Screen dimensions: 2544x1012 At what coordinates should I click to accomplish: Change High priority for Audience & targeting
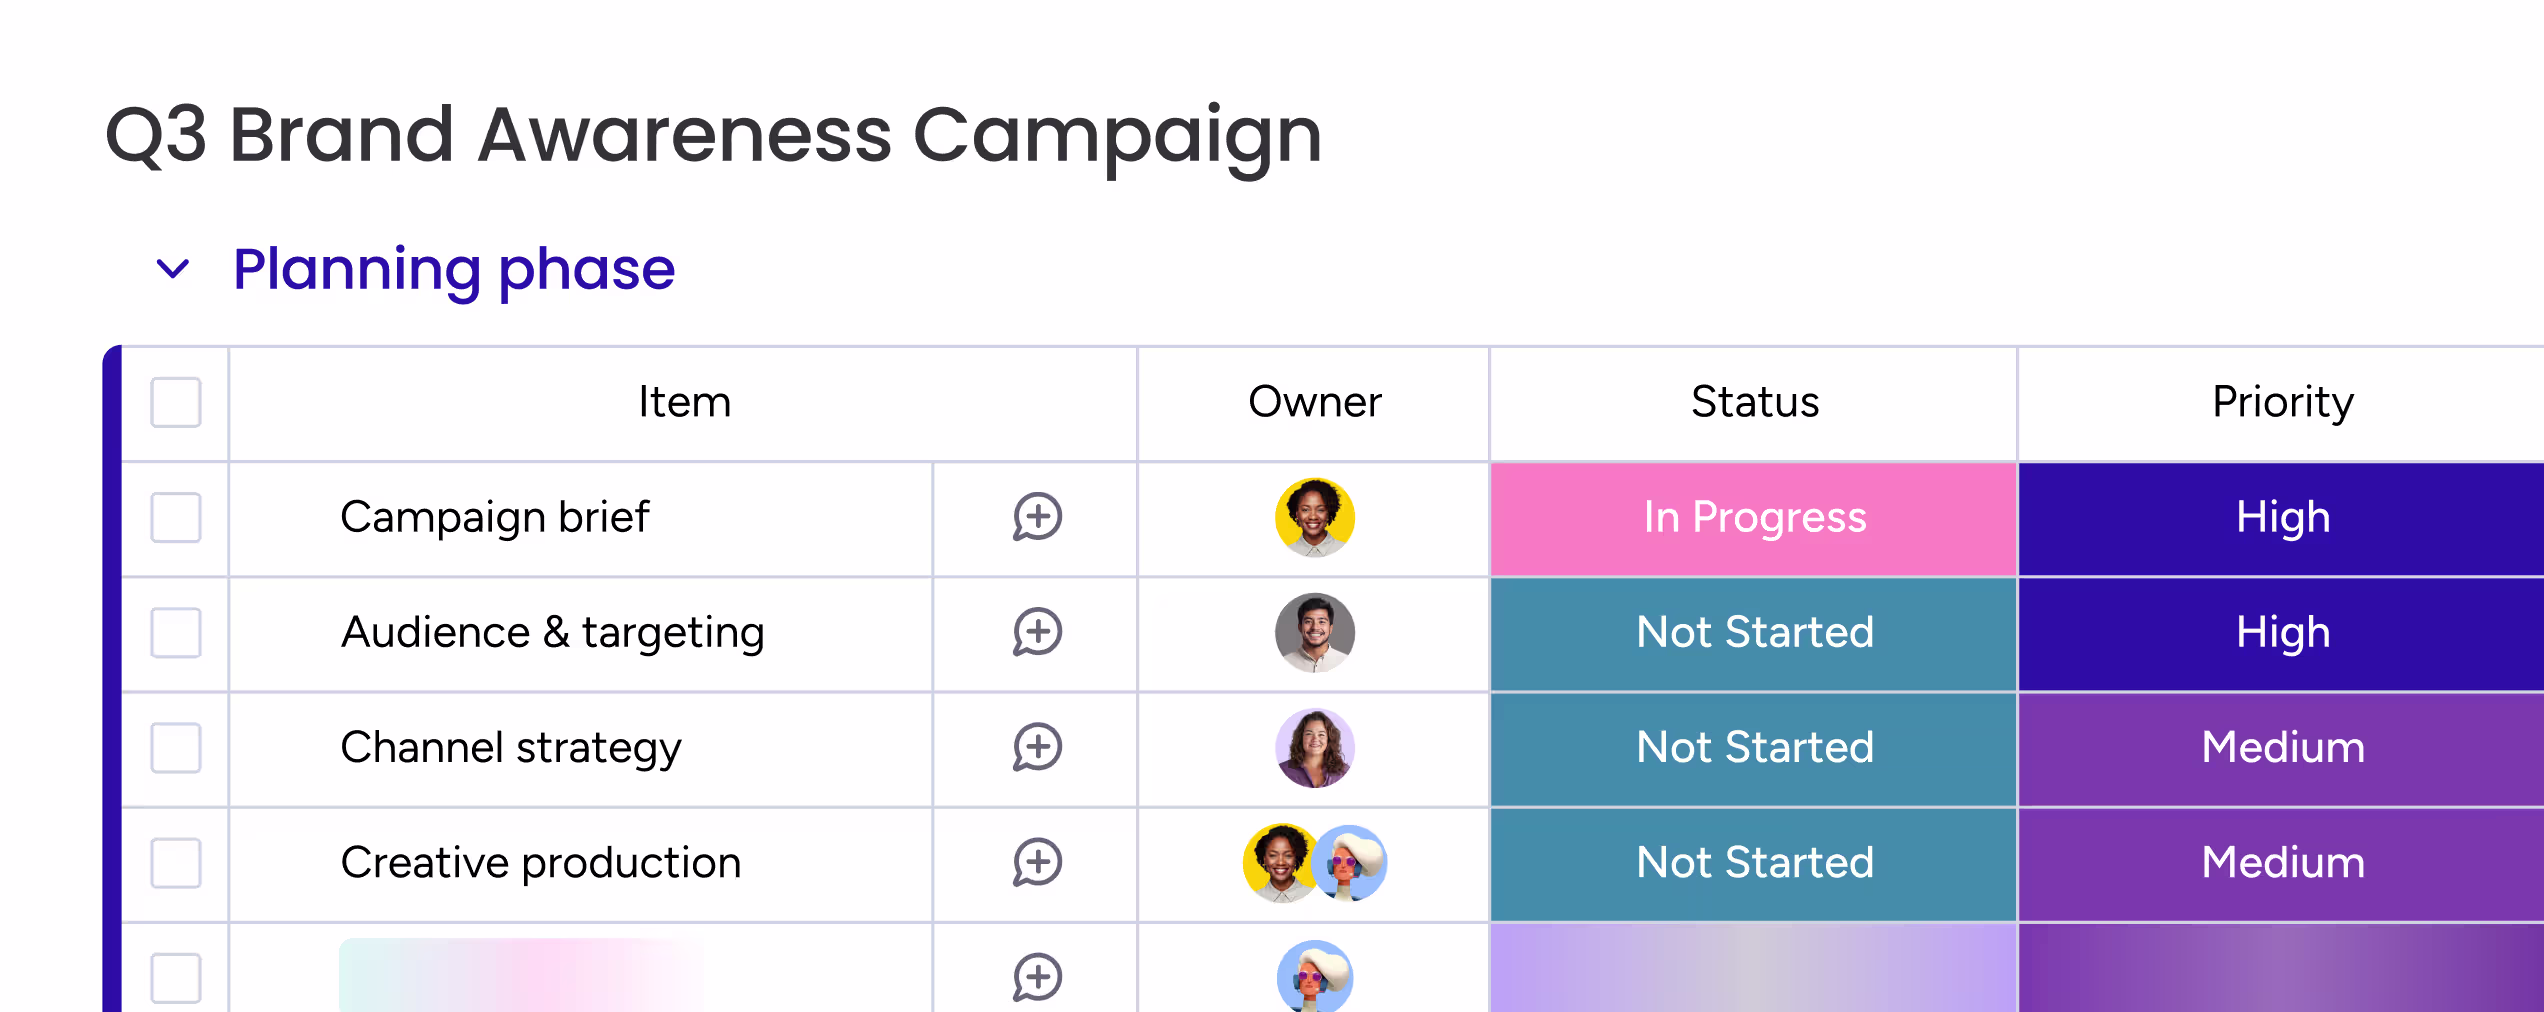coord(2281,633)
